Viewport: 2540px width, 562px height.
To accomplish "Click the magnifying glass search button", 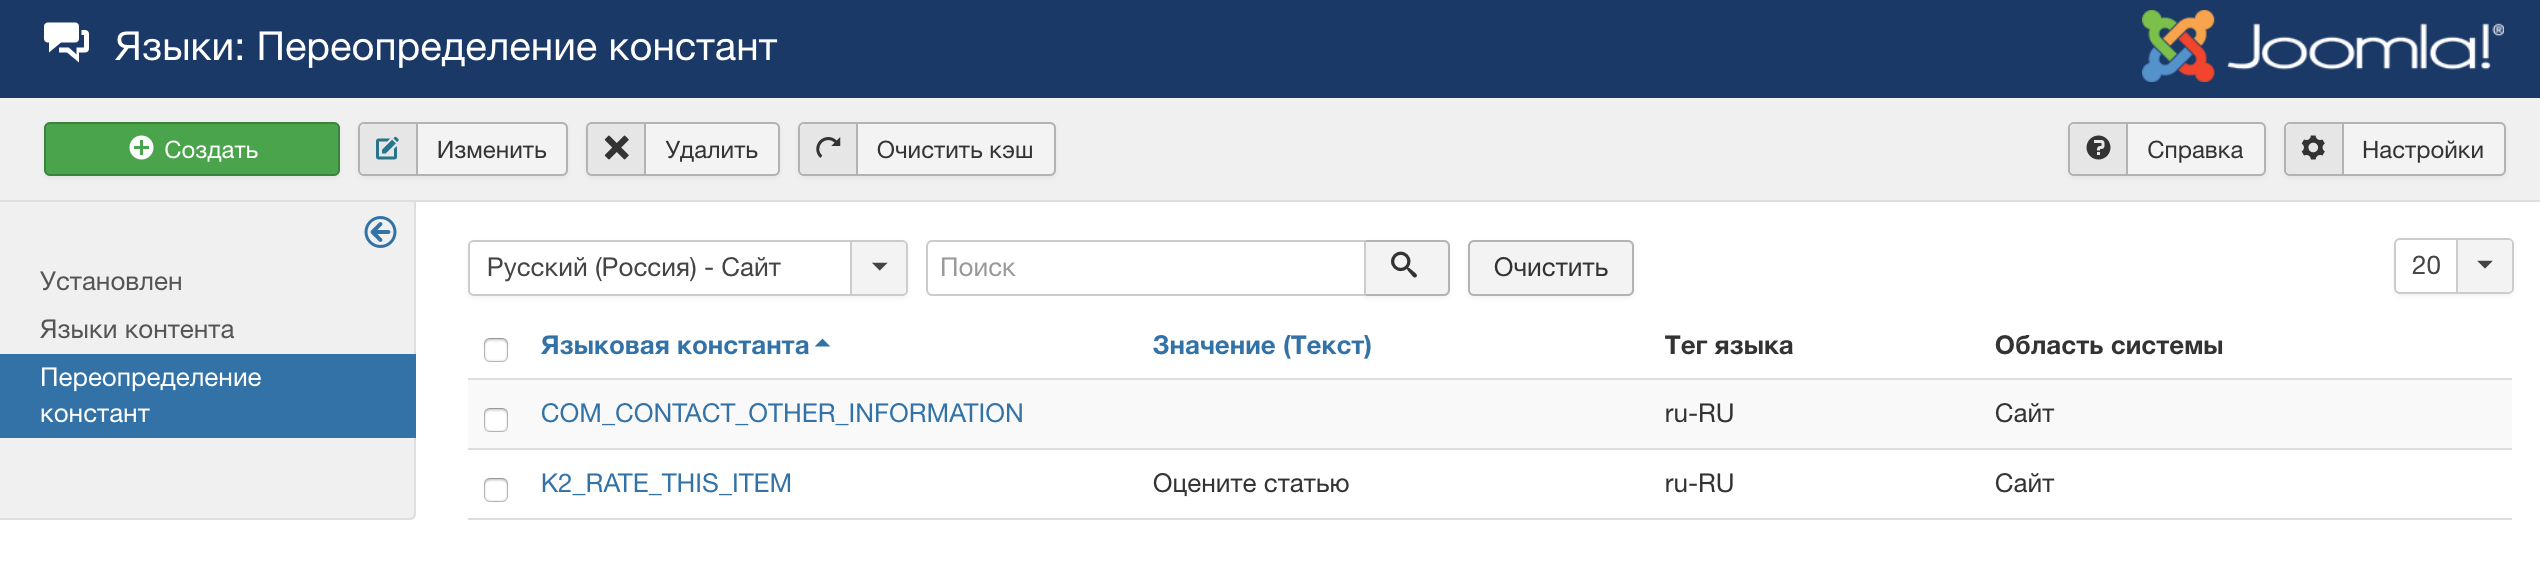I will (1405, 266).
